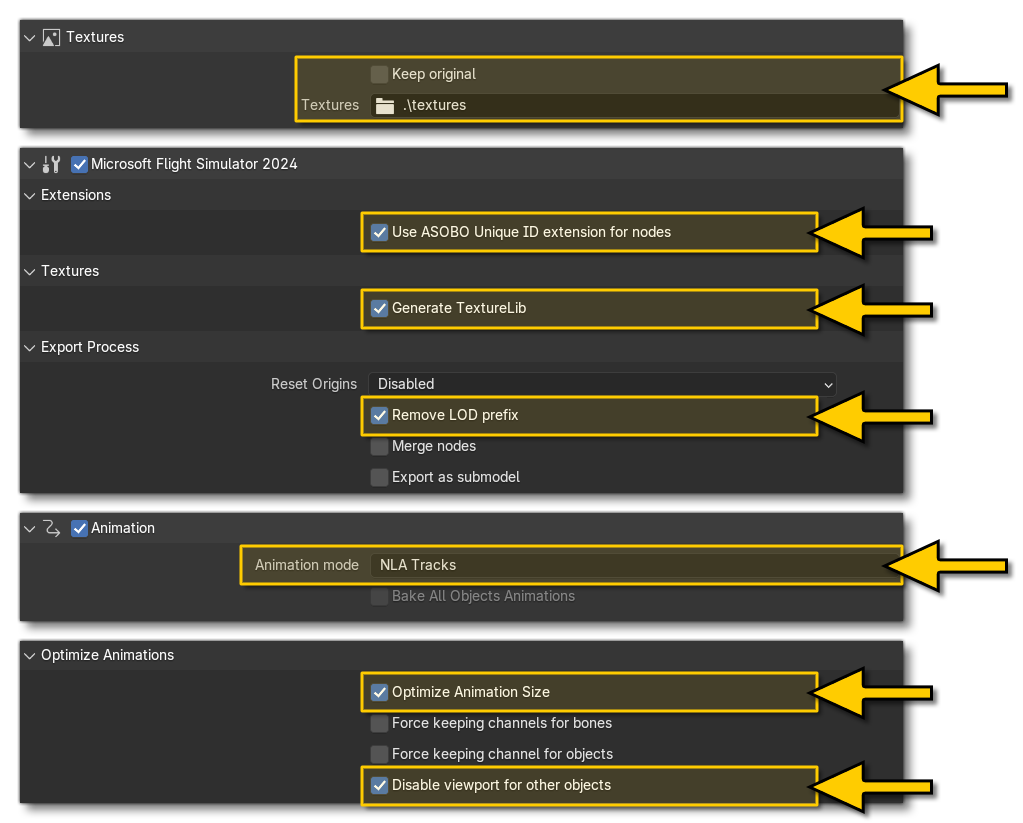Viewport: 1023px width, 823px height.
Task: Enable Force keeping channel for objects
Action: [x=379, y=754]
